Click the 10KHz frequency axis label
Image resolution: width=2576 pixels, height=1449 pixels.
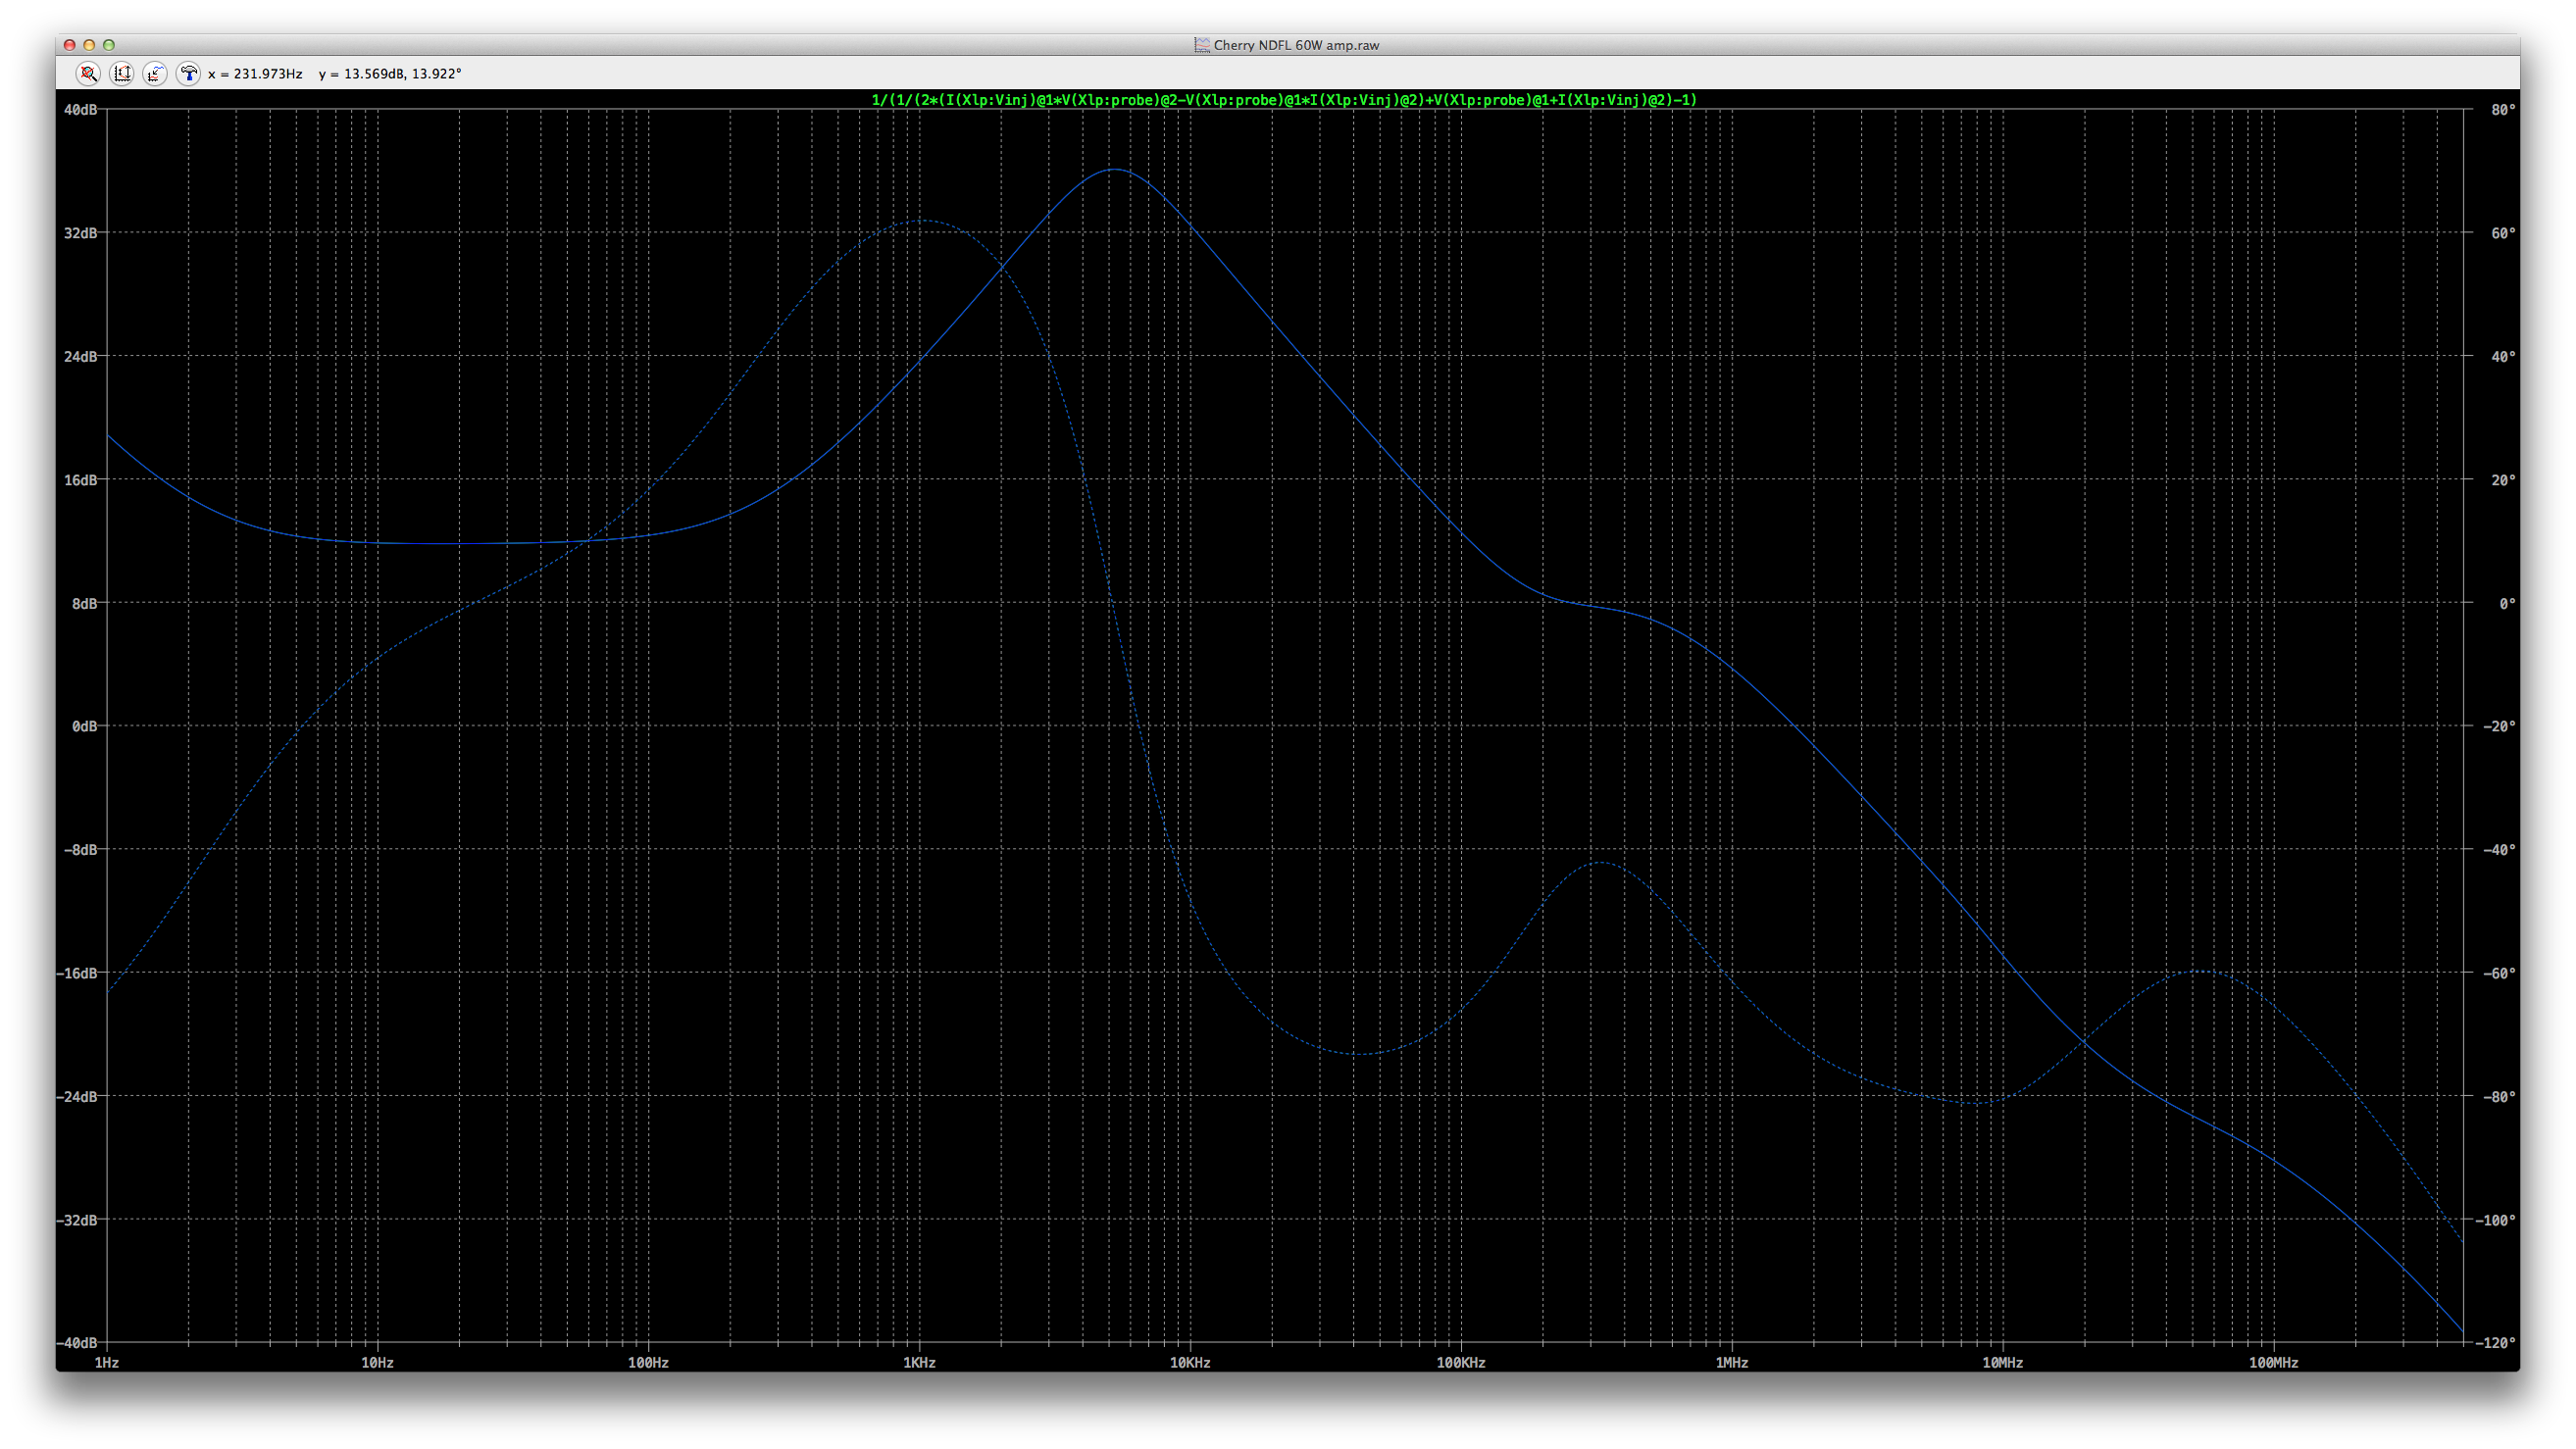(x=1190, y=1363)
